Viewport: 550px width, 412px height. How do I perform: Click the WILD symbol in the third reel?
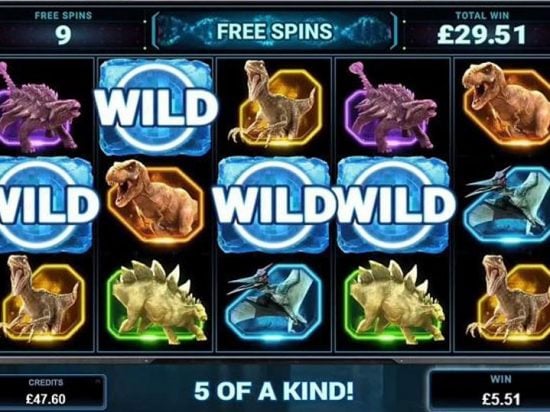(274, 204)
